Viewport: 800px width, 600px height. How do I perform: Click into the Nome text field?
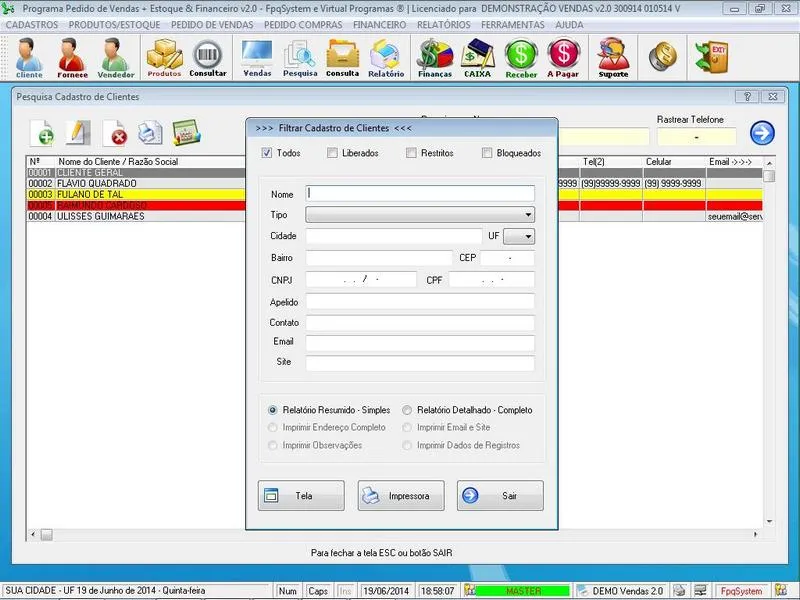point(420,194)
